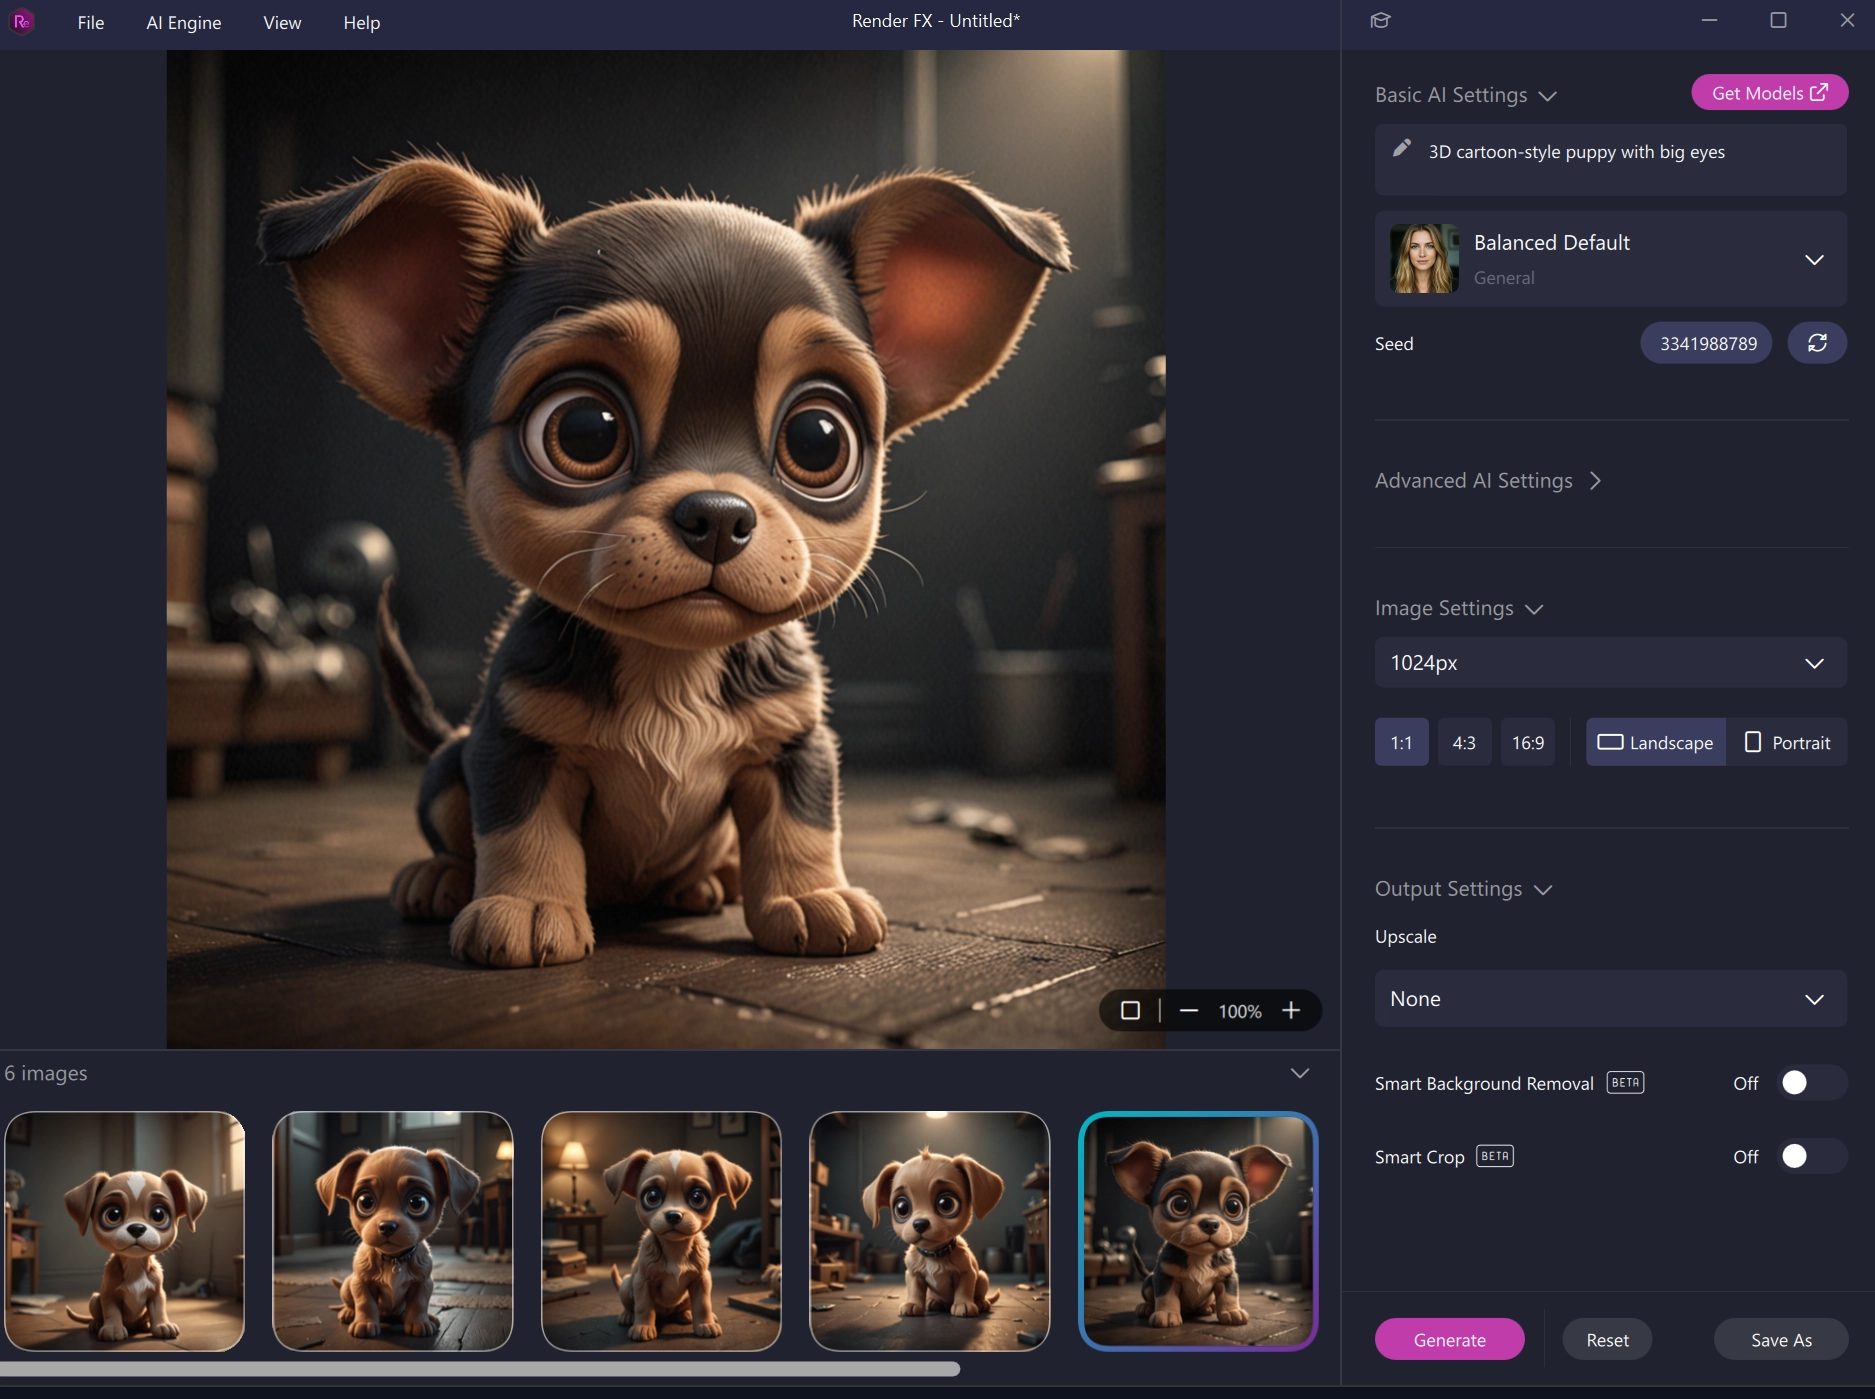
Task: Open the Upscale dropdown set to None
Action: coord(1610,998)
